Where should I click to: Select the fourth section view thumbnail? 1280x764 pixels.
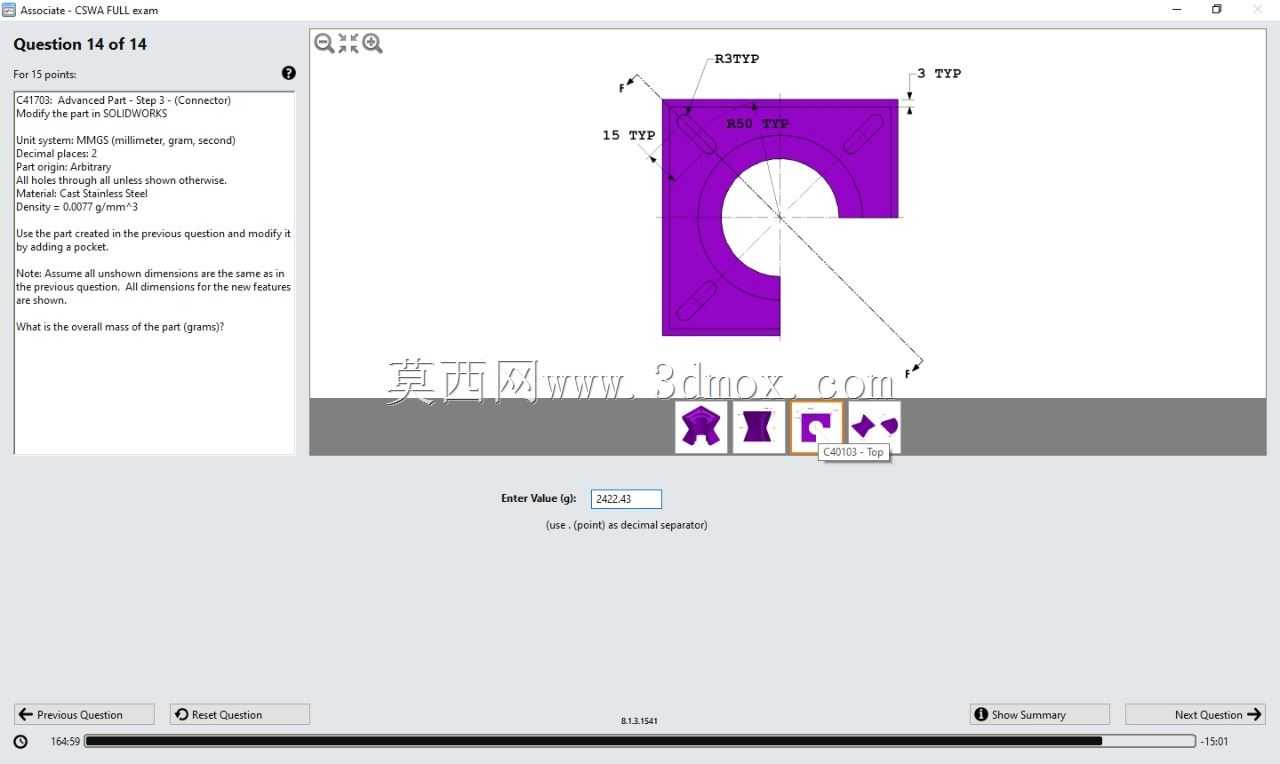click(874, 427)
